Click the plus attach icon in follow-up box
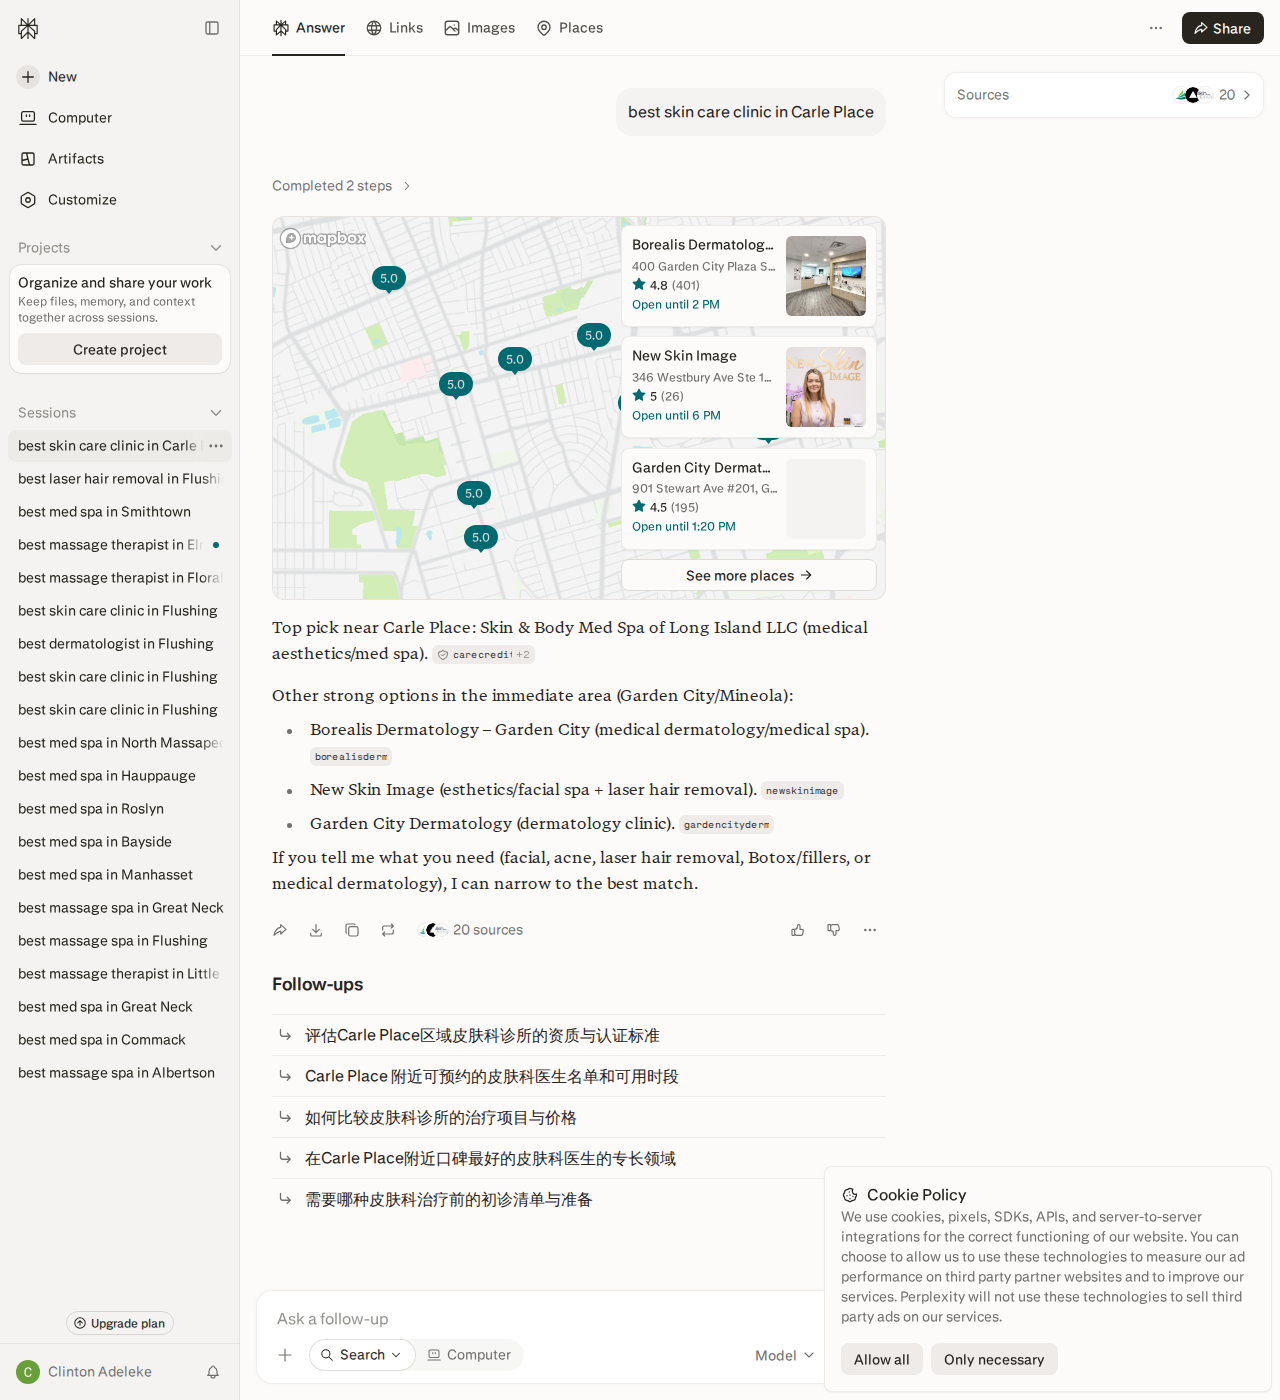This screenshot has height=1400, width=1280. click(x=285, y=1355)
